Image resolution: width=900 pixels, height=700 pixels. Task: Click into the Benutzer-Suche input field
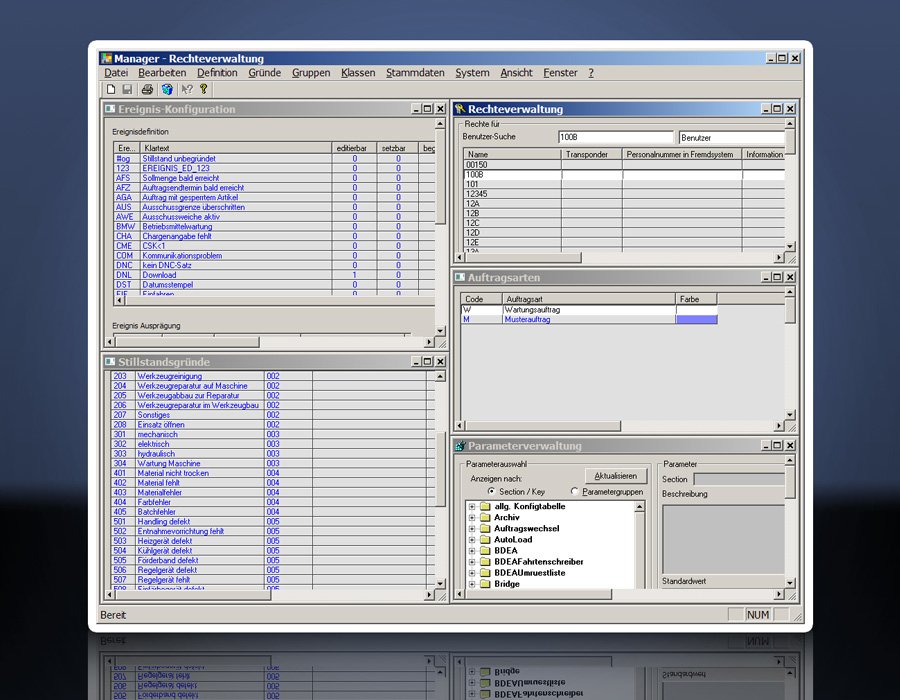tap(616, 137)
